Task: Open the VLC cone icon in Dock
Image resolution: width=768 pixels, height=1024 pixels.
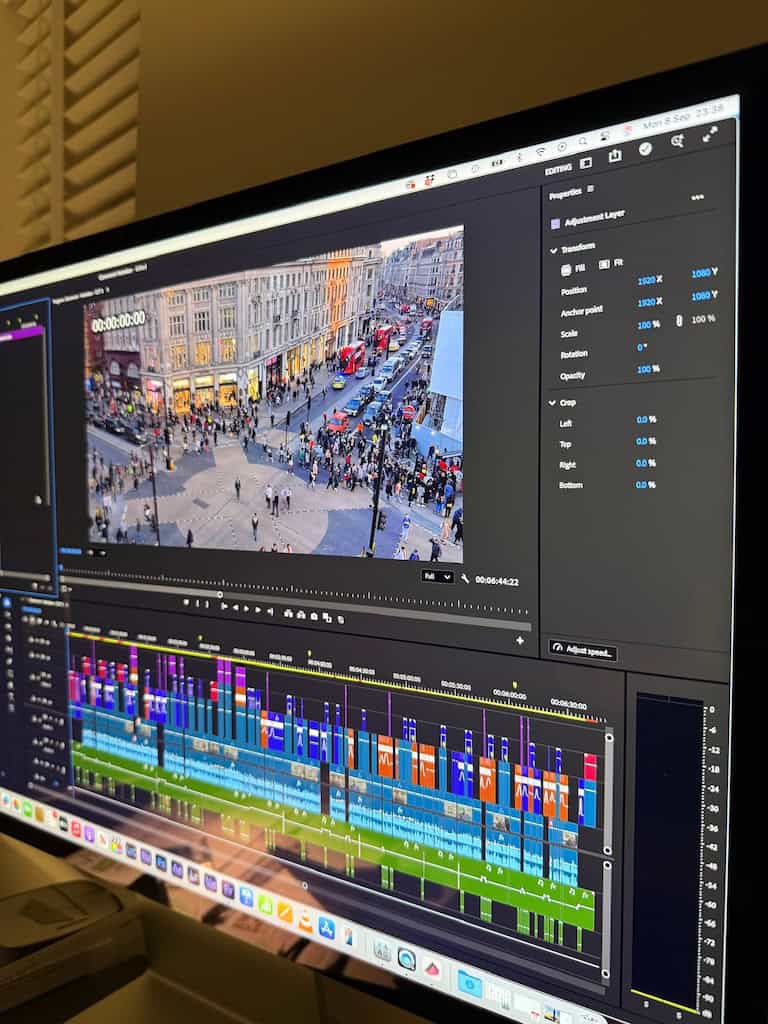Action: [306, 921]
